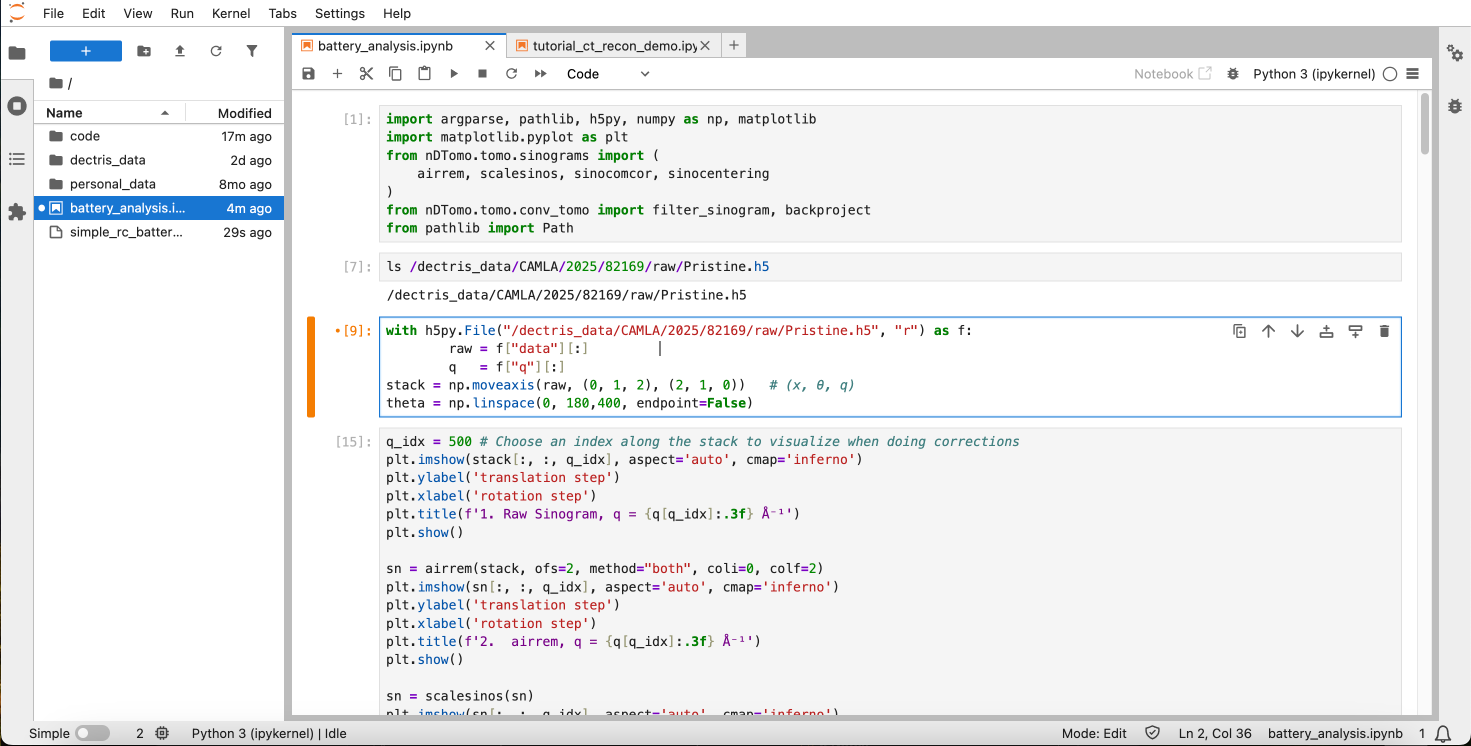Click the Notebook open-in button
Image resolution: width=1471 pixels, height=746 pixels.
pyautogui.click(x=1172, y=74)
